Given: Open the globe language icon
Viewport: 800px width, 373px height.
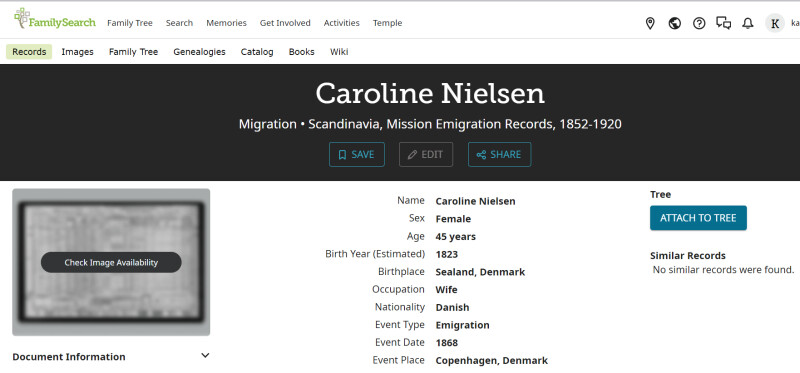Looking at the screenshot, I should [674, 23].
